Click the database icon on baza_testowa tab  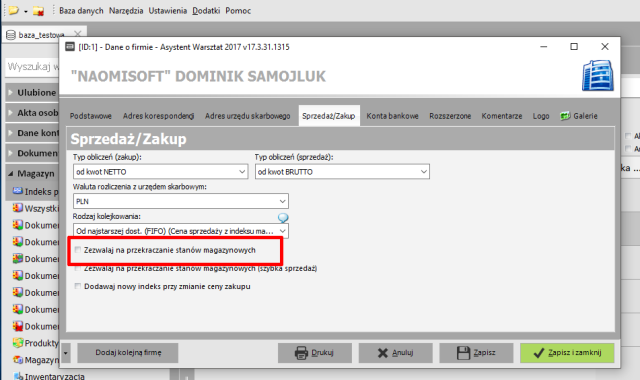11,35
